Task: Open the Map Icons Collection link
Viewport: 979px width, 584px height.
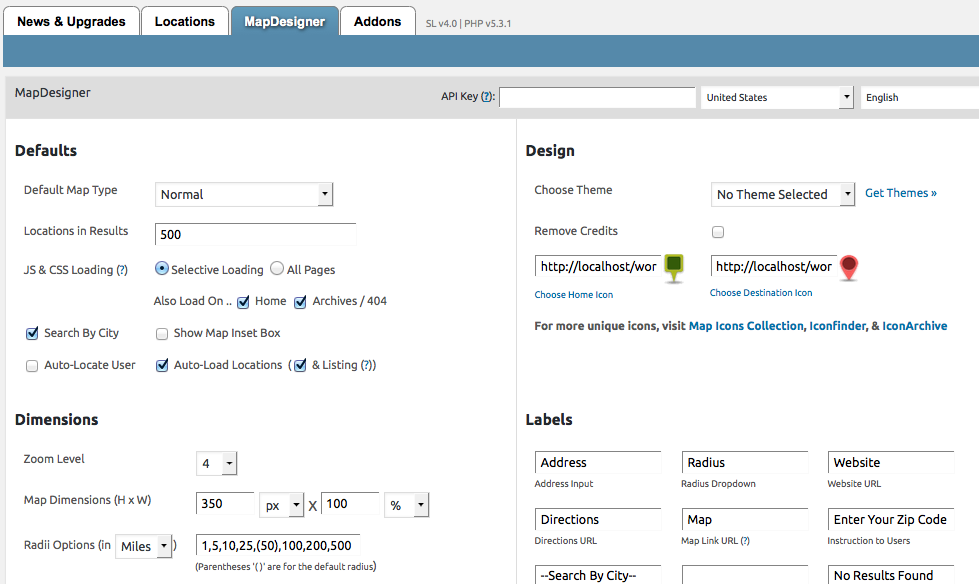Action: pyautogui.click(x=746, y=326)
